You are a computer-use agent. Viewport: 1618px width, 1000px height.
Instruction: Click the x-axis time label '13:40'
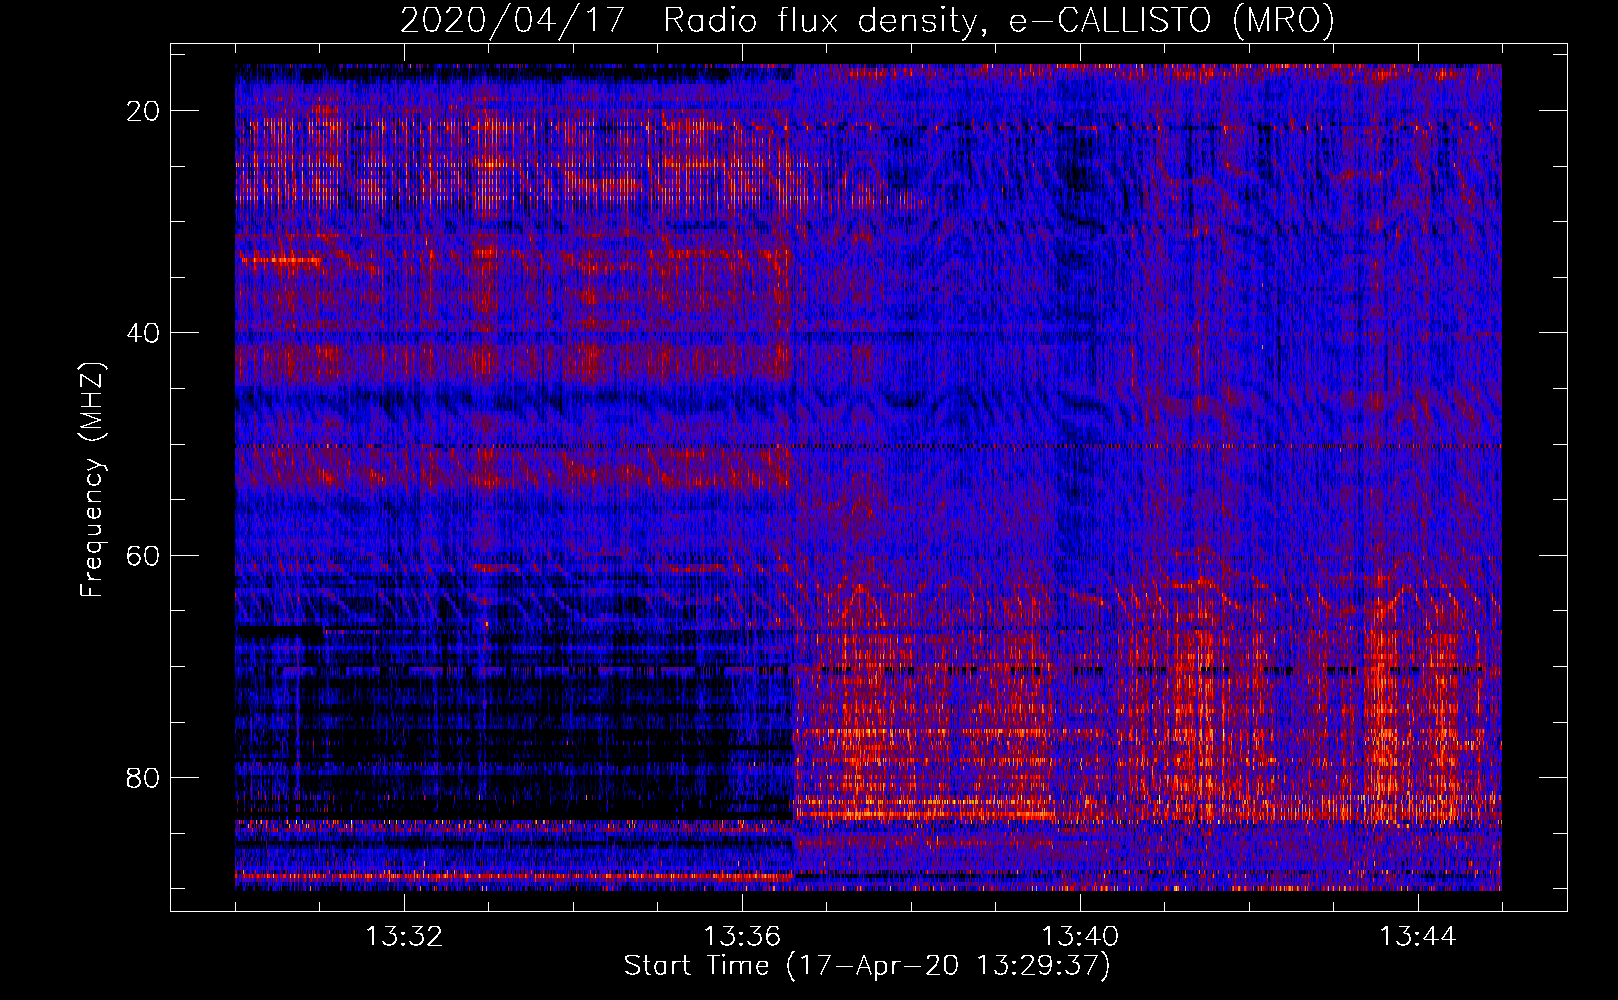coord(1080,937)
